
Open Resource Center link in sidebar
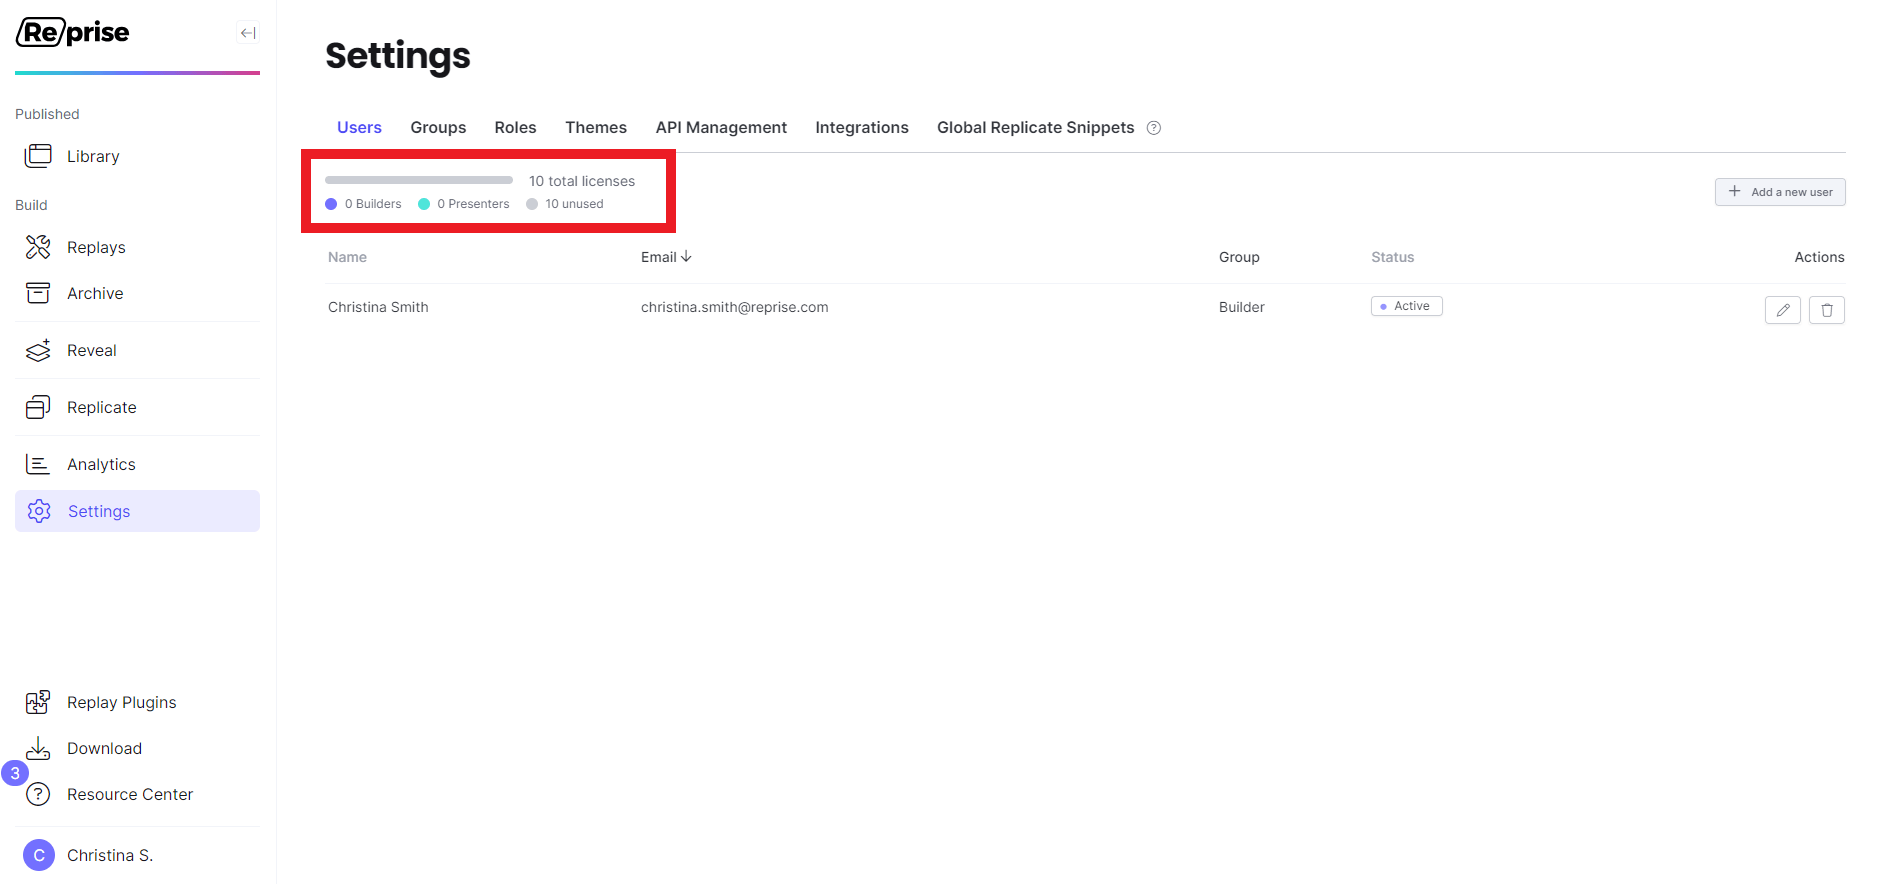130,794
